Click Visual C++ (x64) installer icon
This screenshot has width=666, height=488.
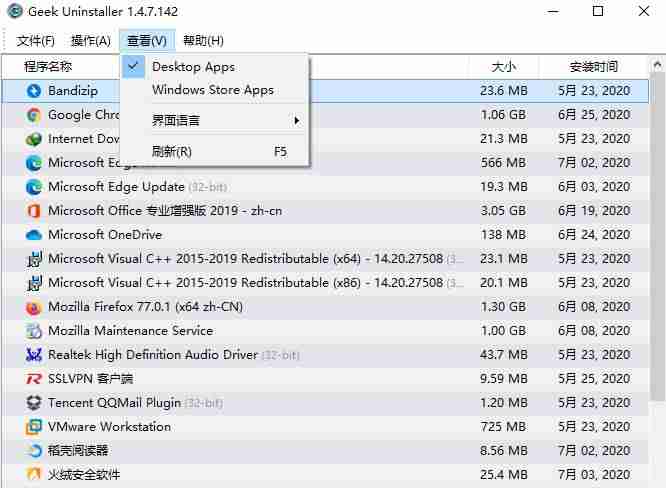click(34, 259)
